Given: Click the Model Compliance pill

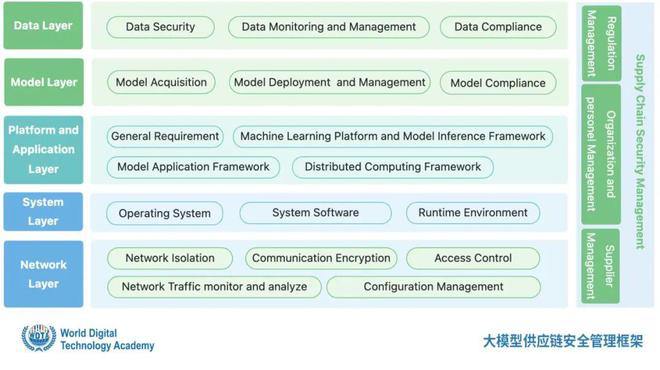Looking at the screenshot, I should pos(498,83).
